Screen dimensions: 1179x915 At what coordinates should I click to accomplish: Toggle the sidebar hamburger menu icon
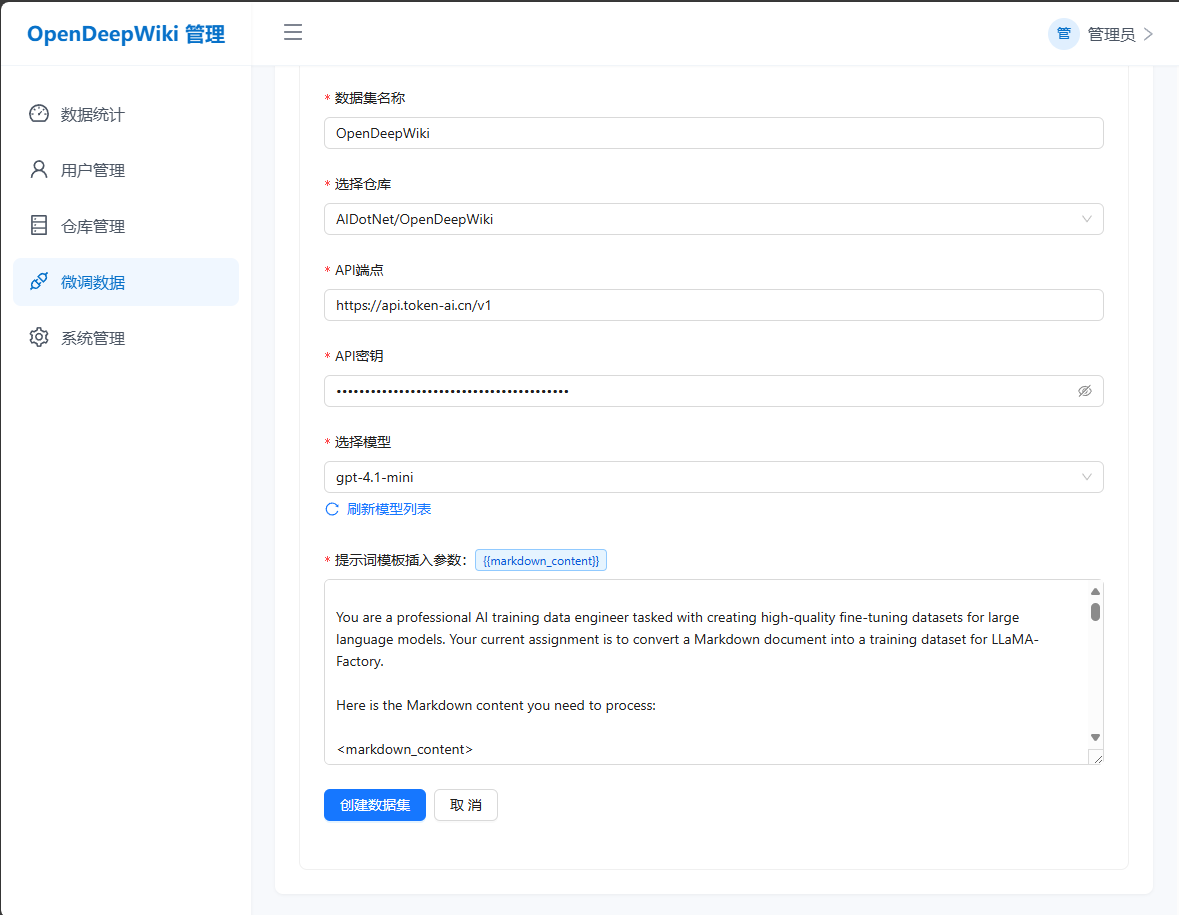(x=292, y=32)
